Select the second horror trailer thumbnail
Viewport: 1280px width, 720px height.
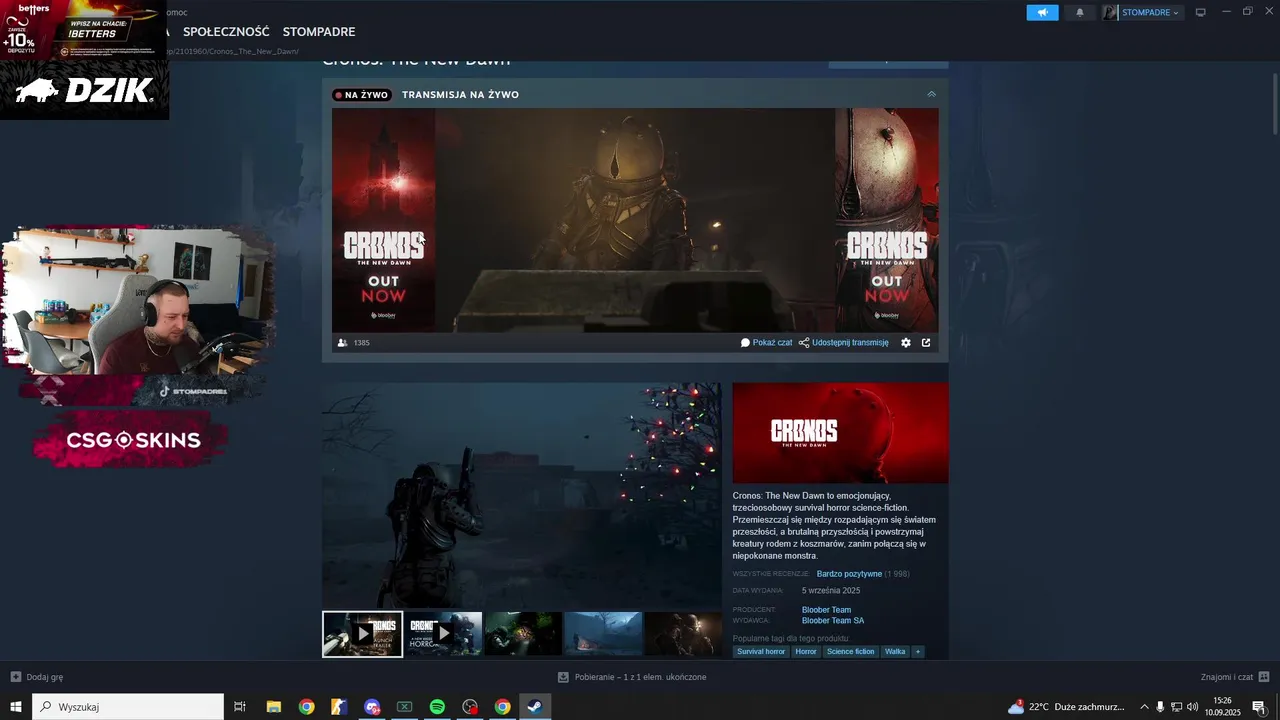click(443, 634)
